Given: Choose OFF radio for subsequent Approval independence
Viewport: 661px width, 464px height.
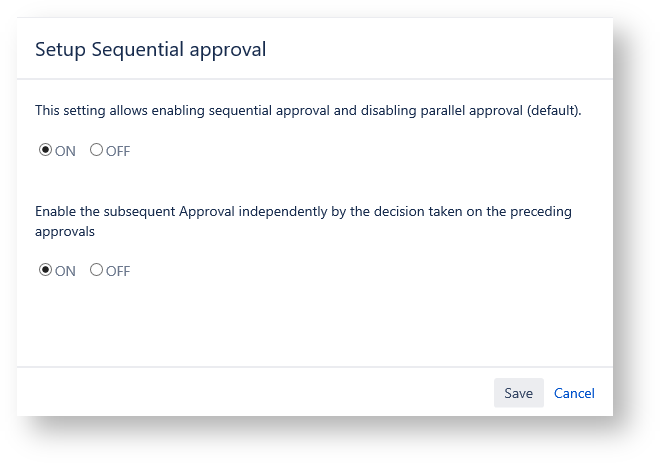Looking at the screenshot, I should tap(96, 270).
